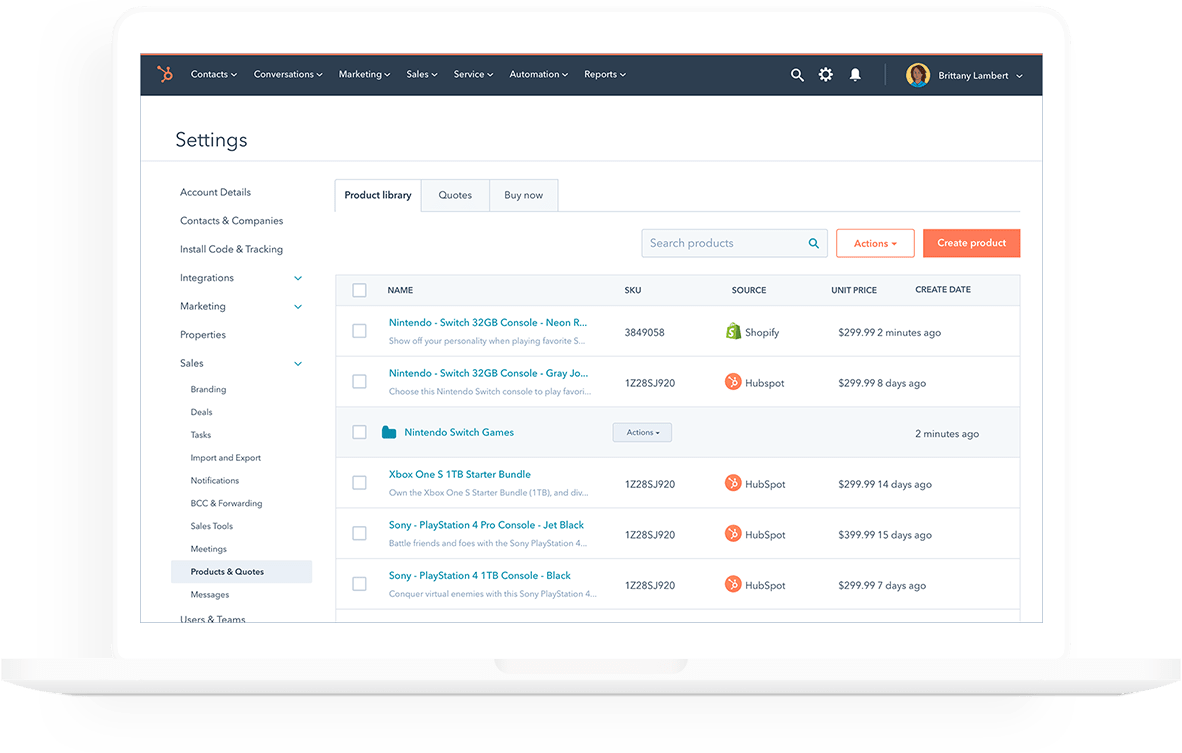Screen dimensions: 1182x753
Task: Open the Marketing menu in the navbar
Action: click(x=364, y=75)
